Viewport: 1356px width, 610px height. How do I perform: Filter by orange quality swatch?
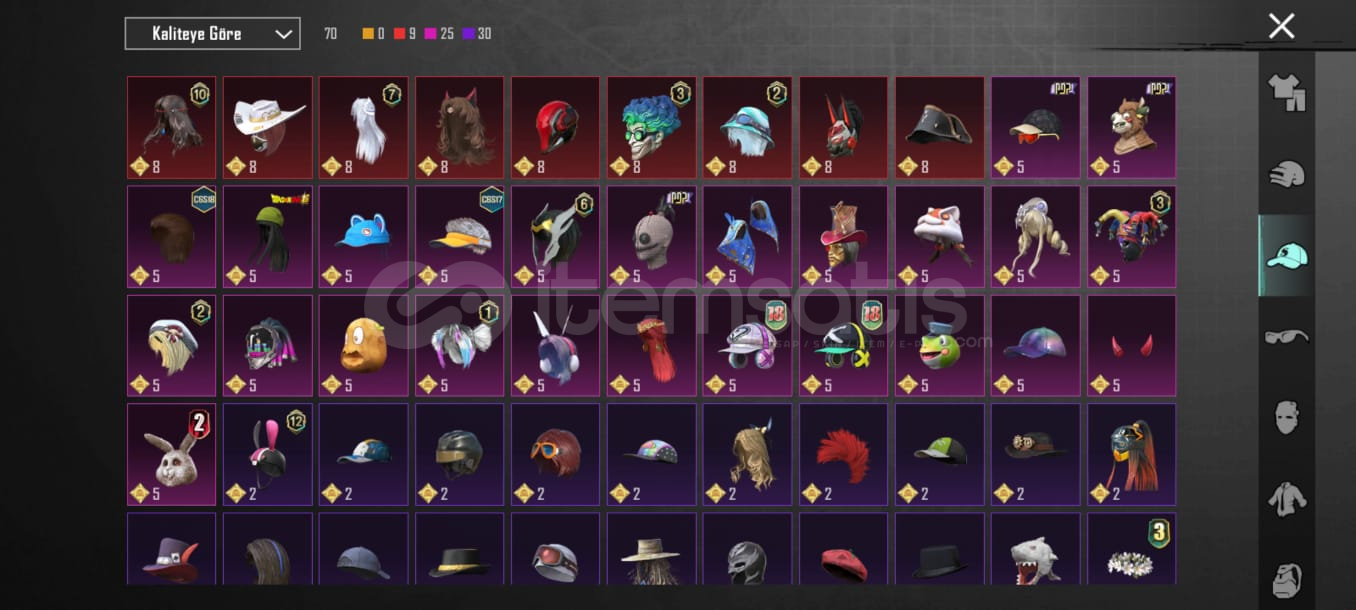pos(368,34)
